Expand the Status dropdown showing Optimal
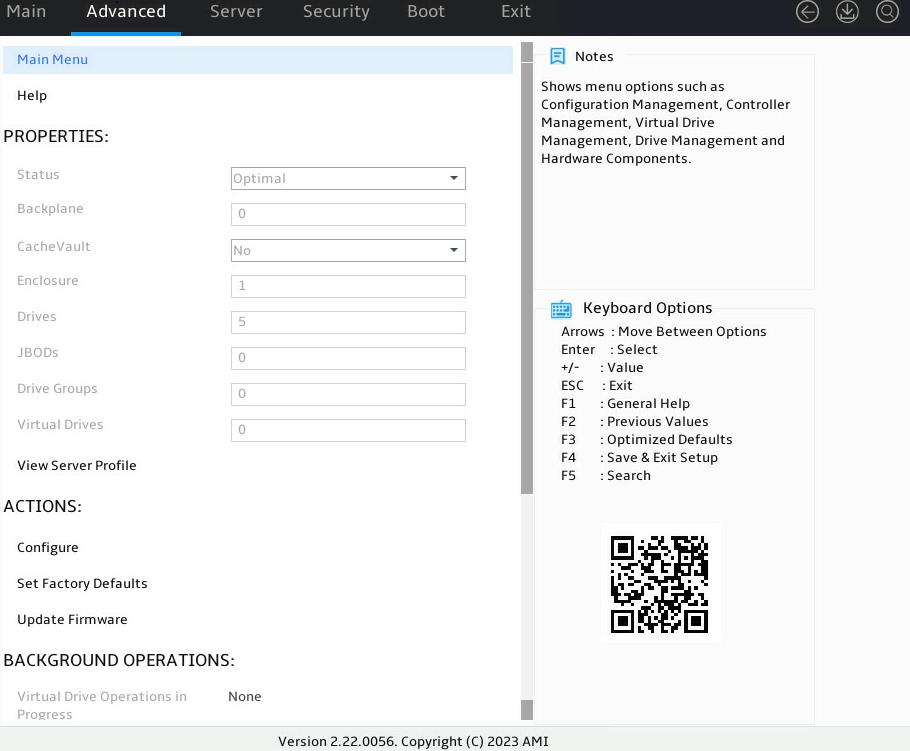Image resolution: width=910 pixels, height=751 pixels. point(348,178)
